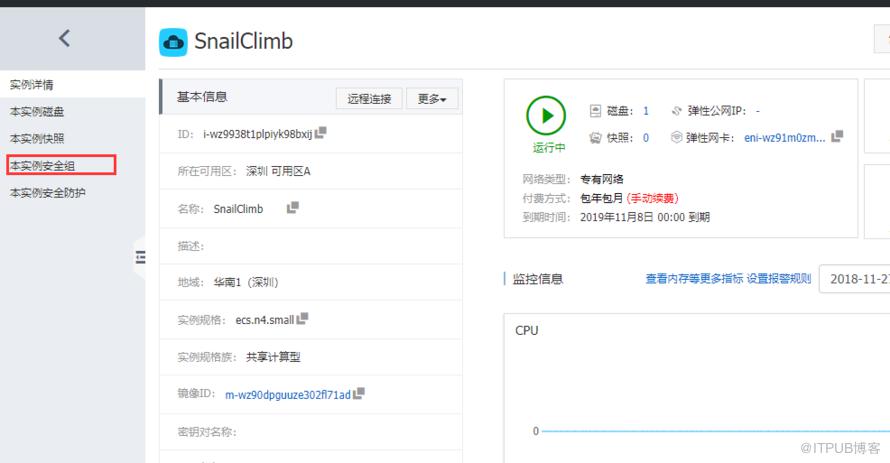Click the copy icon next to image ID
This screenshot has height=463, width=890.
click(359, 393)
